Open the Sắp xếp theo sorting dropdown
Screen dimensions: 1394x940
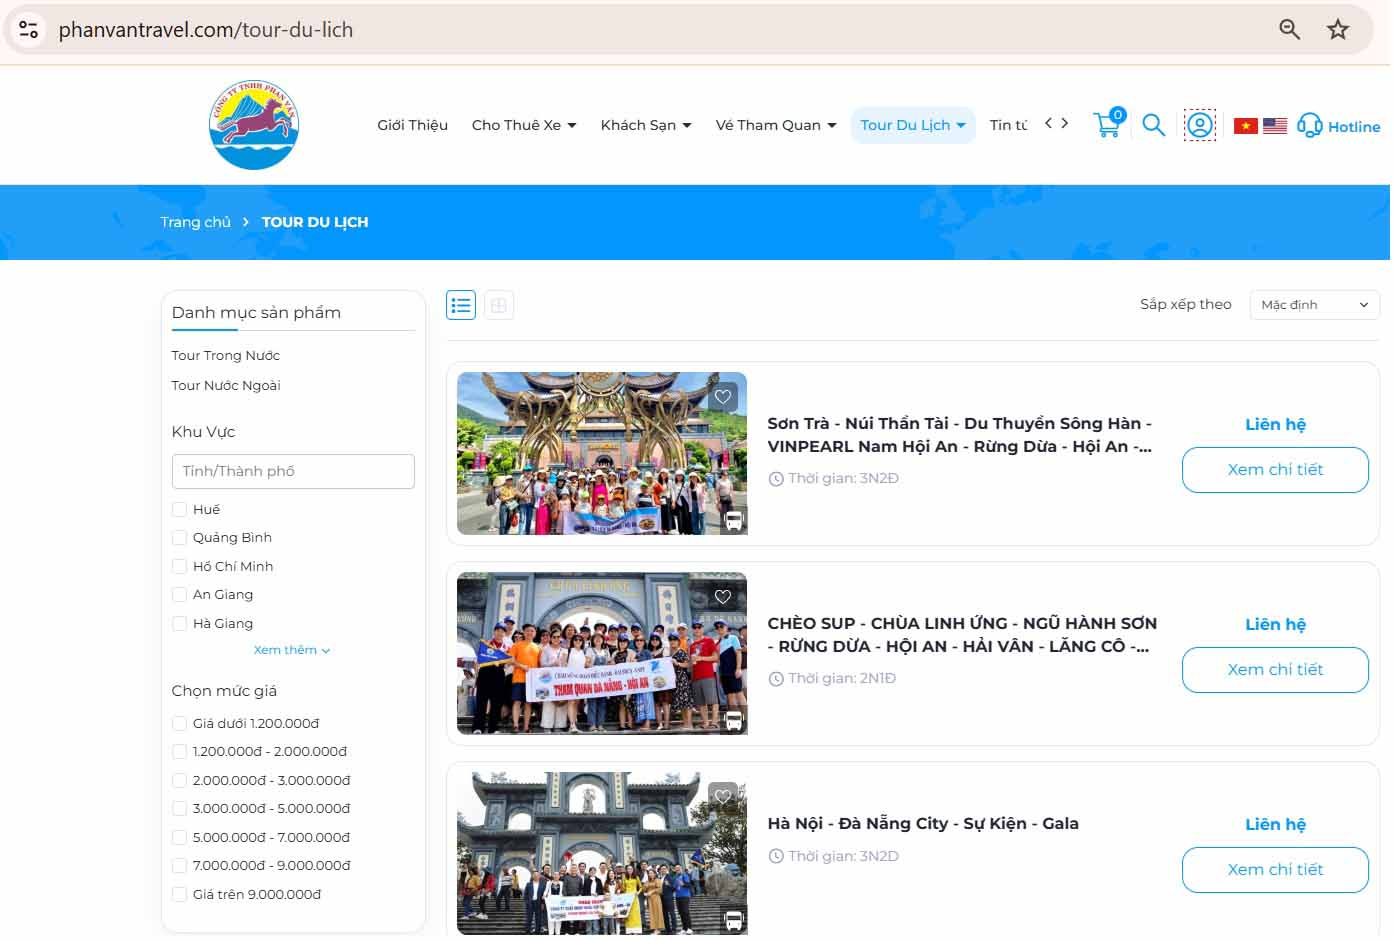(x=1314, y=305)
